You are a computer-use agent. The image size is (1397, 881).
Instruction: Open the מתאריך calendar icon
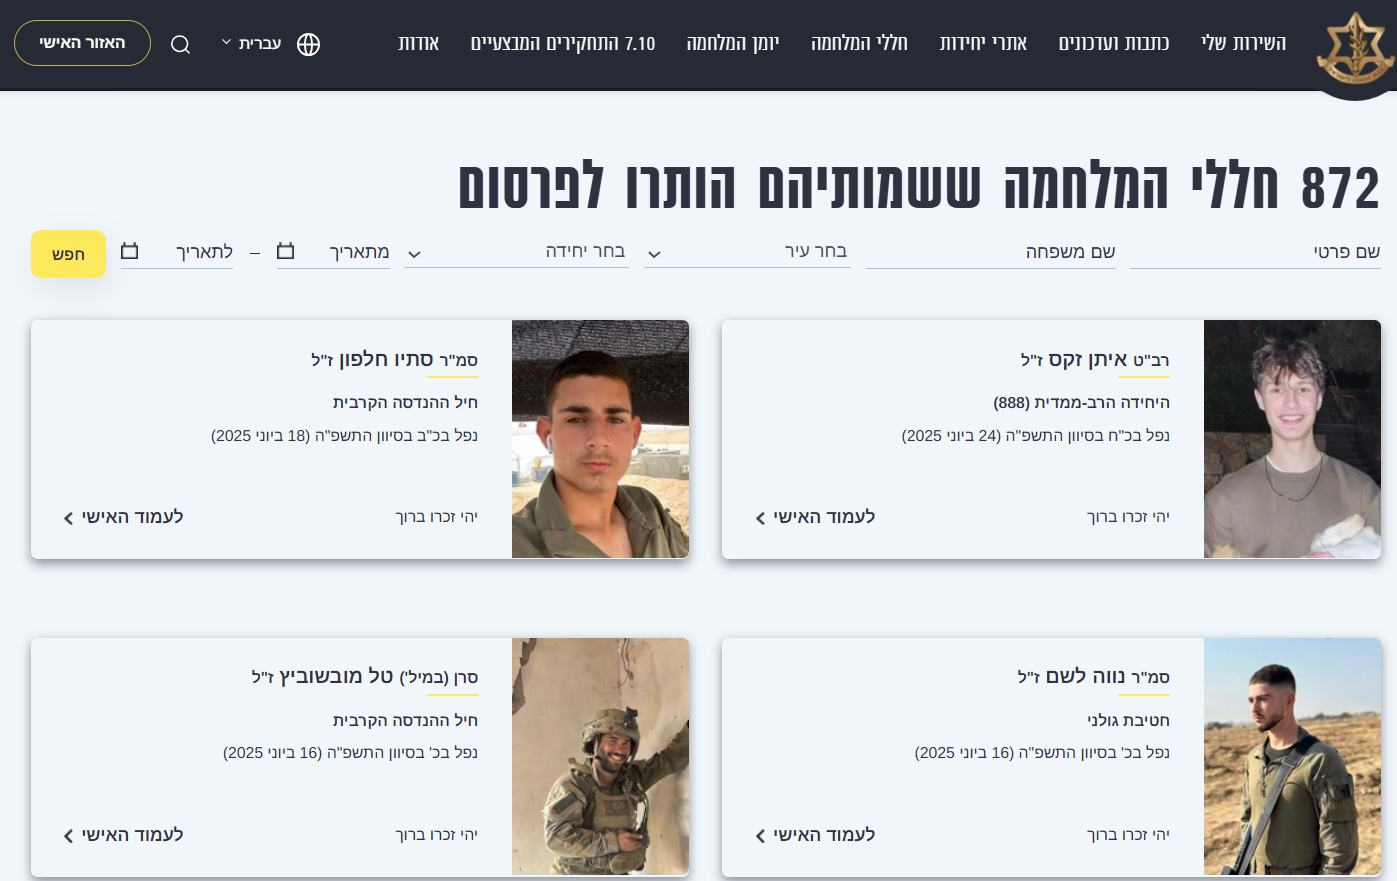pyautogui.click(x=286, y=250)
